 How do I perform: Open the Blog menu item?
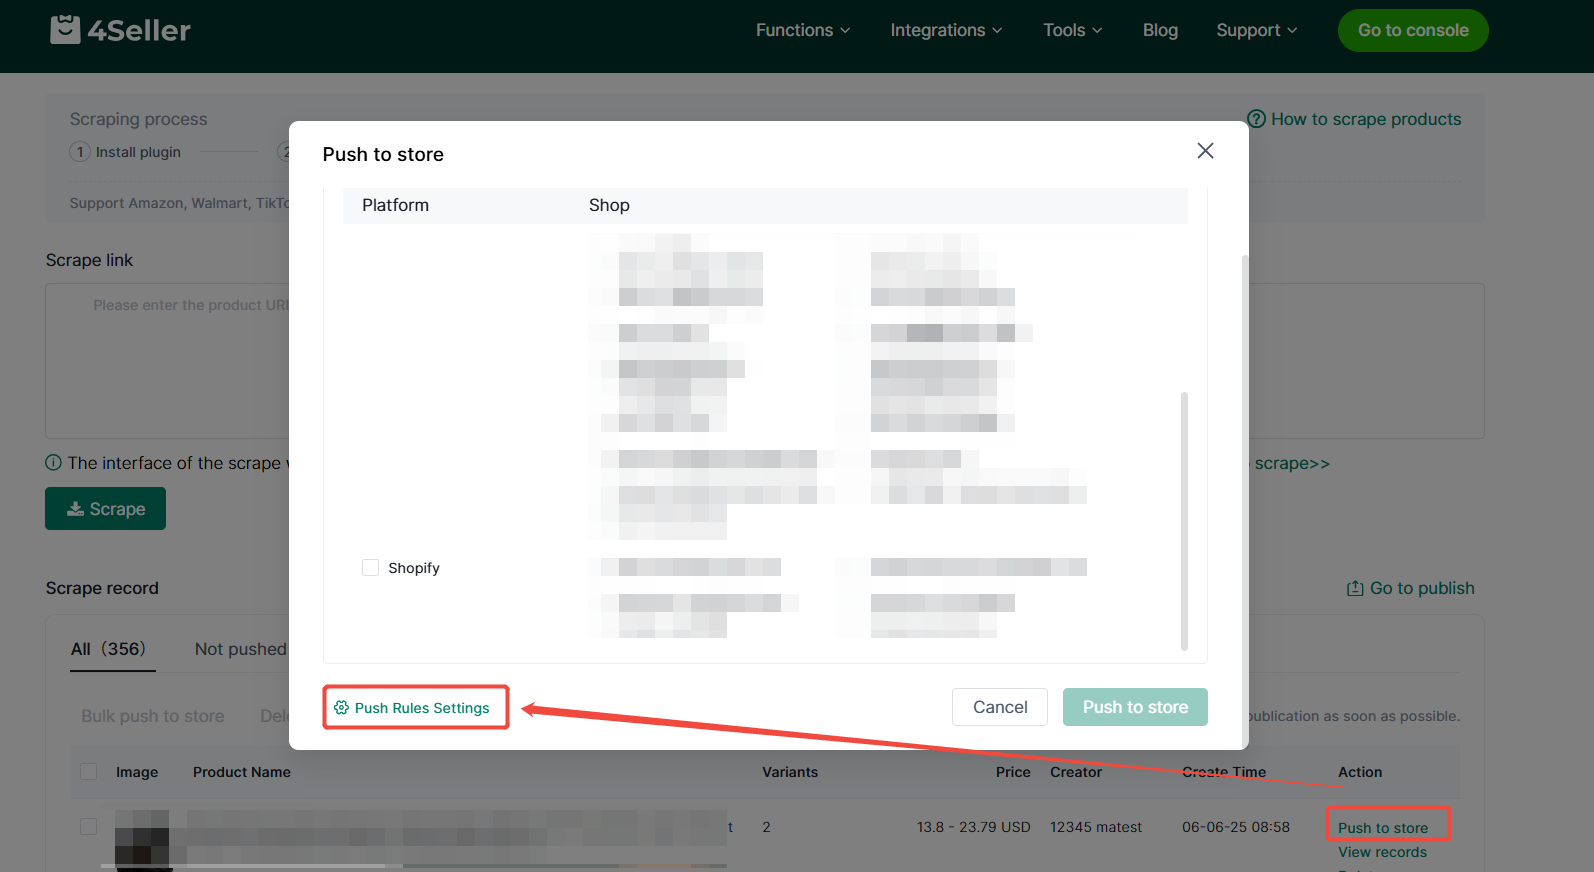coord(1160,30)
